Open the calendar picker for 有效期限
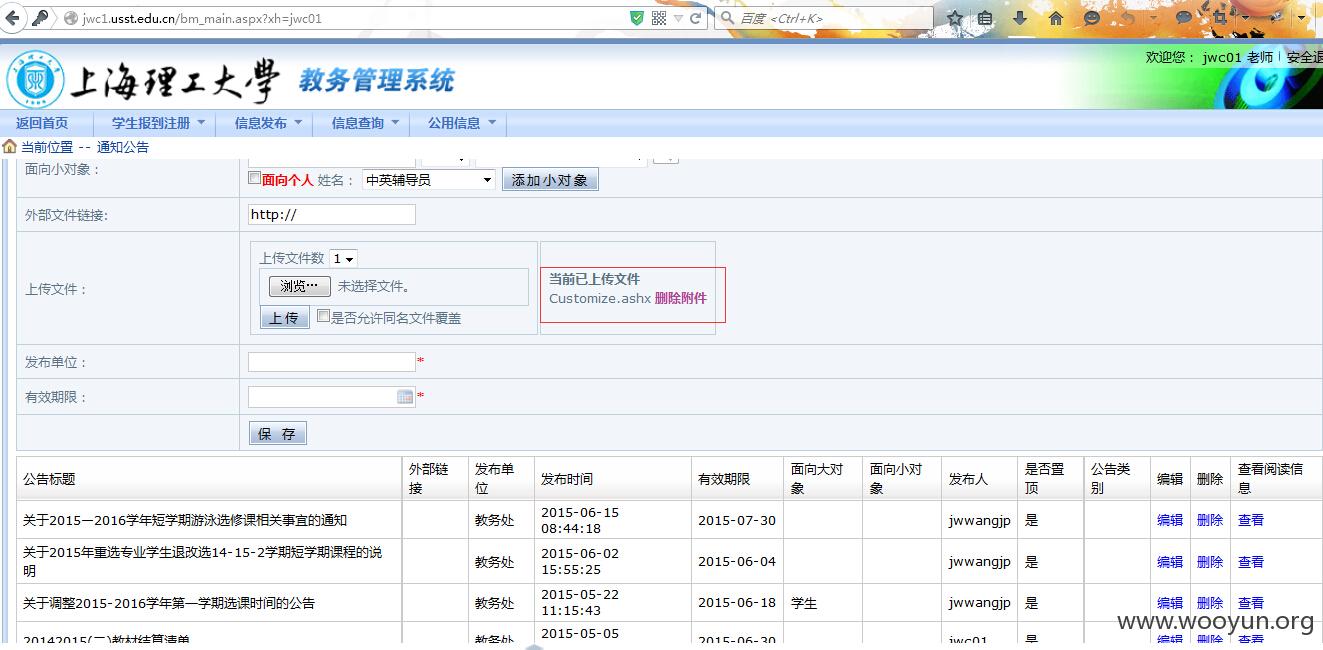 coord(405,397)
